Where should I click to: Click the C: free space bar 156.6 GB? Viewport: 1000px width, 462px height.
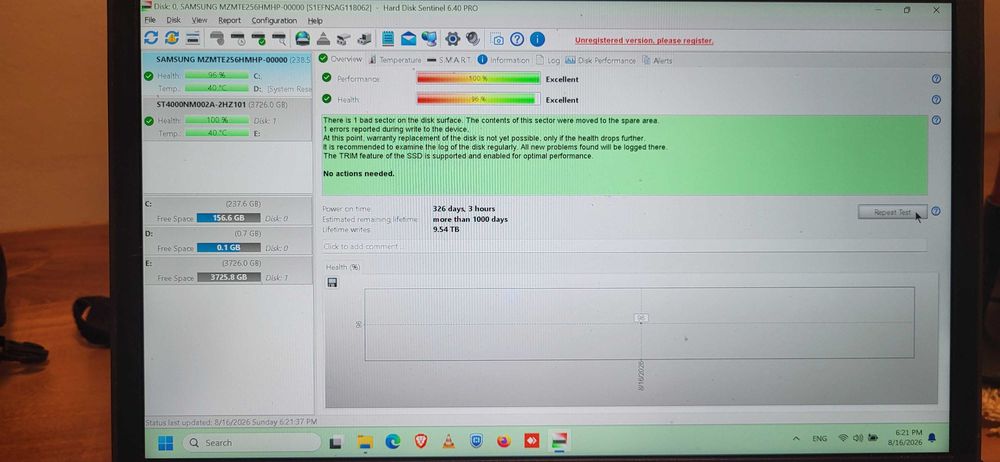(228, 218)
